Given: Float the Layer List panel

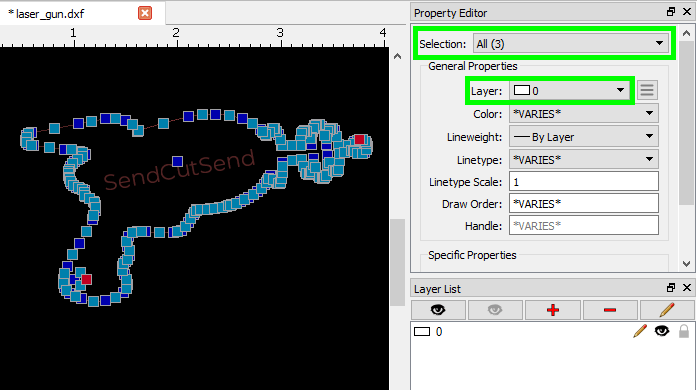Looking at the screenshot, I should 671,288.
